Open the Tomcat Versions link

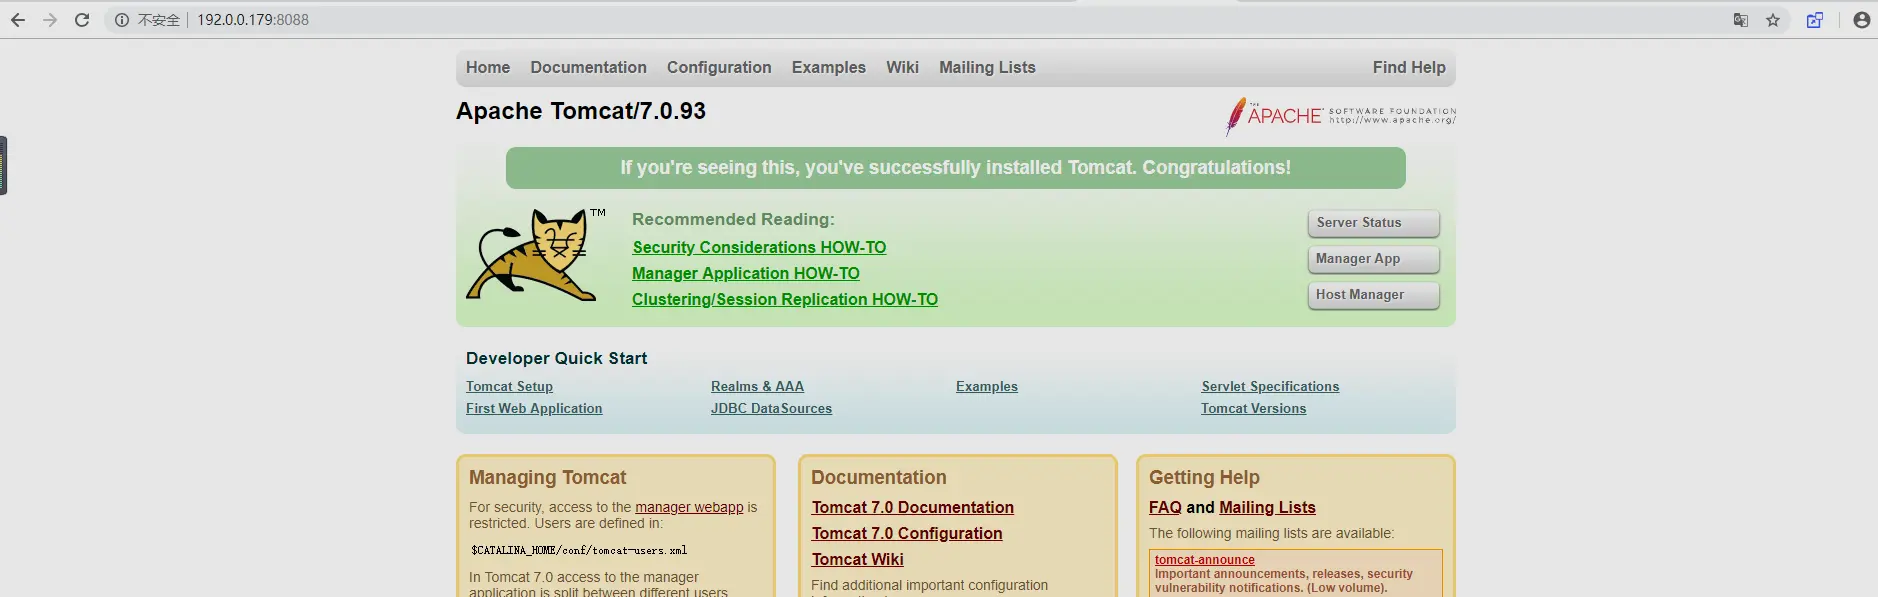tap(1254, 409)
